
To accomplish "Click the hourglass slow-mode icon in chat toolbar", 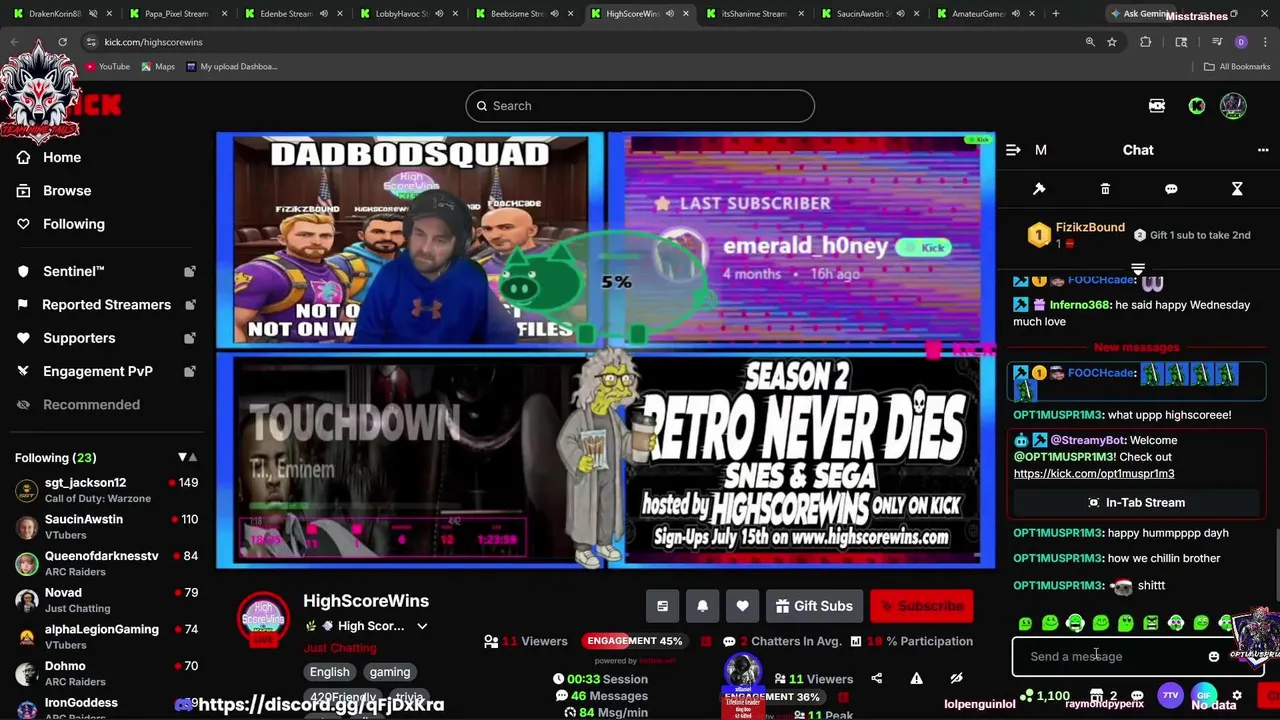I will coord(1237,189).
